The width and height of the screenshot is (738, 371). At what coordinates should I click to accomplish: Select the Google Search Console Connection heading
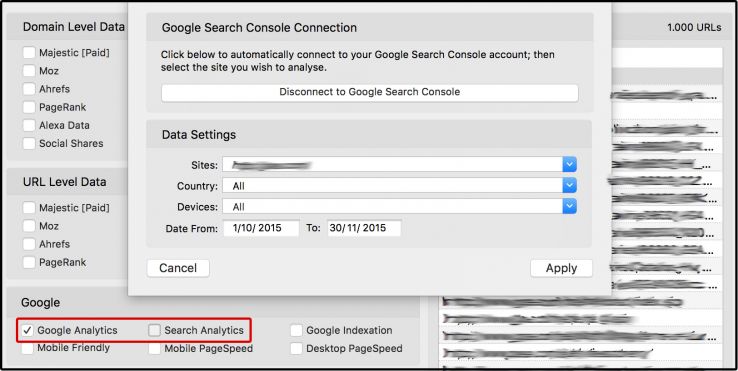pos(259,27)
